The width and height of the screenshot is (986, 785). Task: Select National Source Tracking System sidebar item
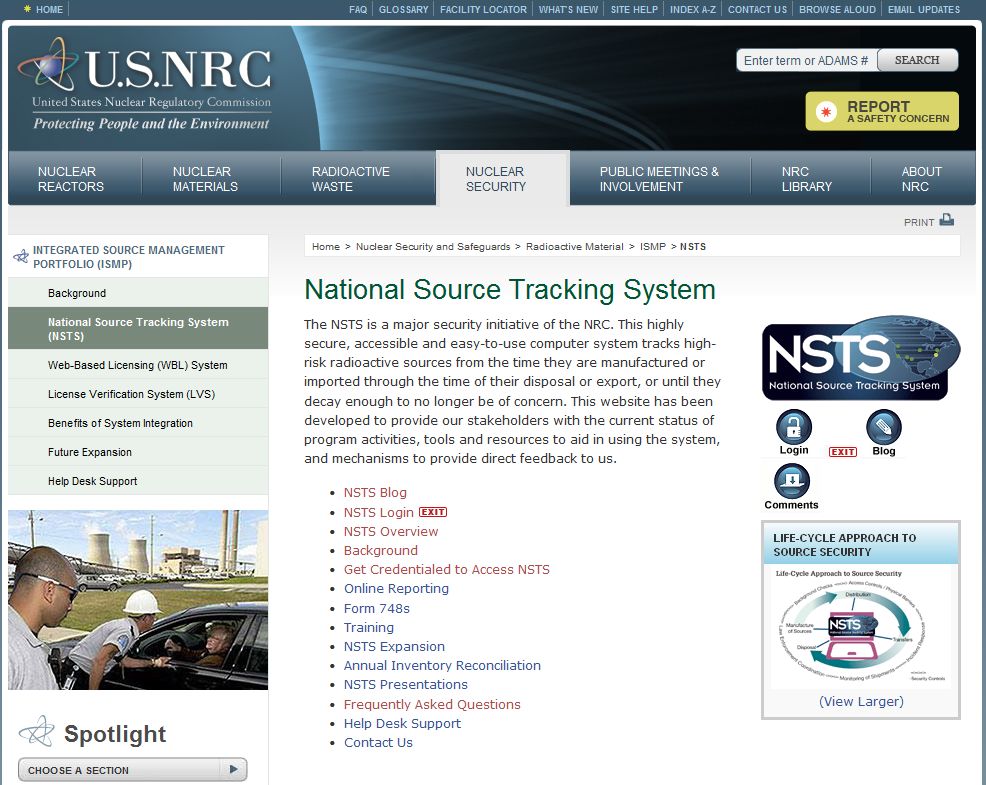coord(138,328)
